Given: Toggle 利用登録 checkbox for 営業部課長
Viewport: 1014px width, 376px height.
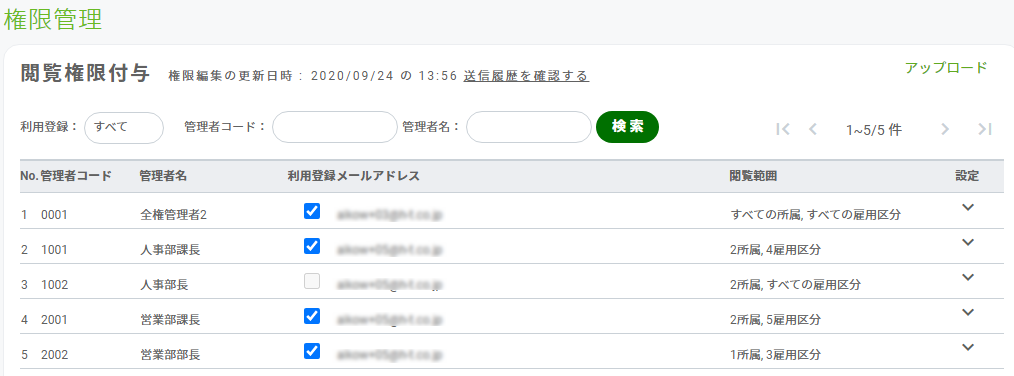Looking at the screenshot, I should coord(312,316).
